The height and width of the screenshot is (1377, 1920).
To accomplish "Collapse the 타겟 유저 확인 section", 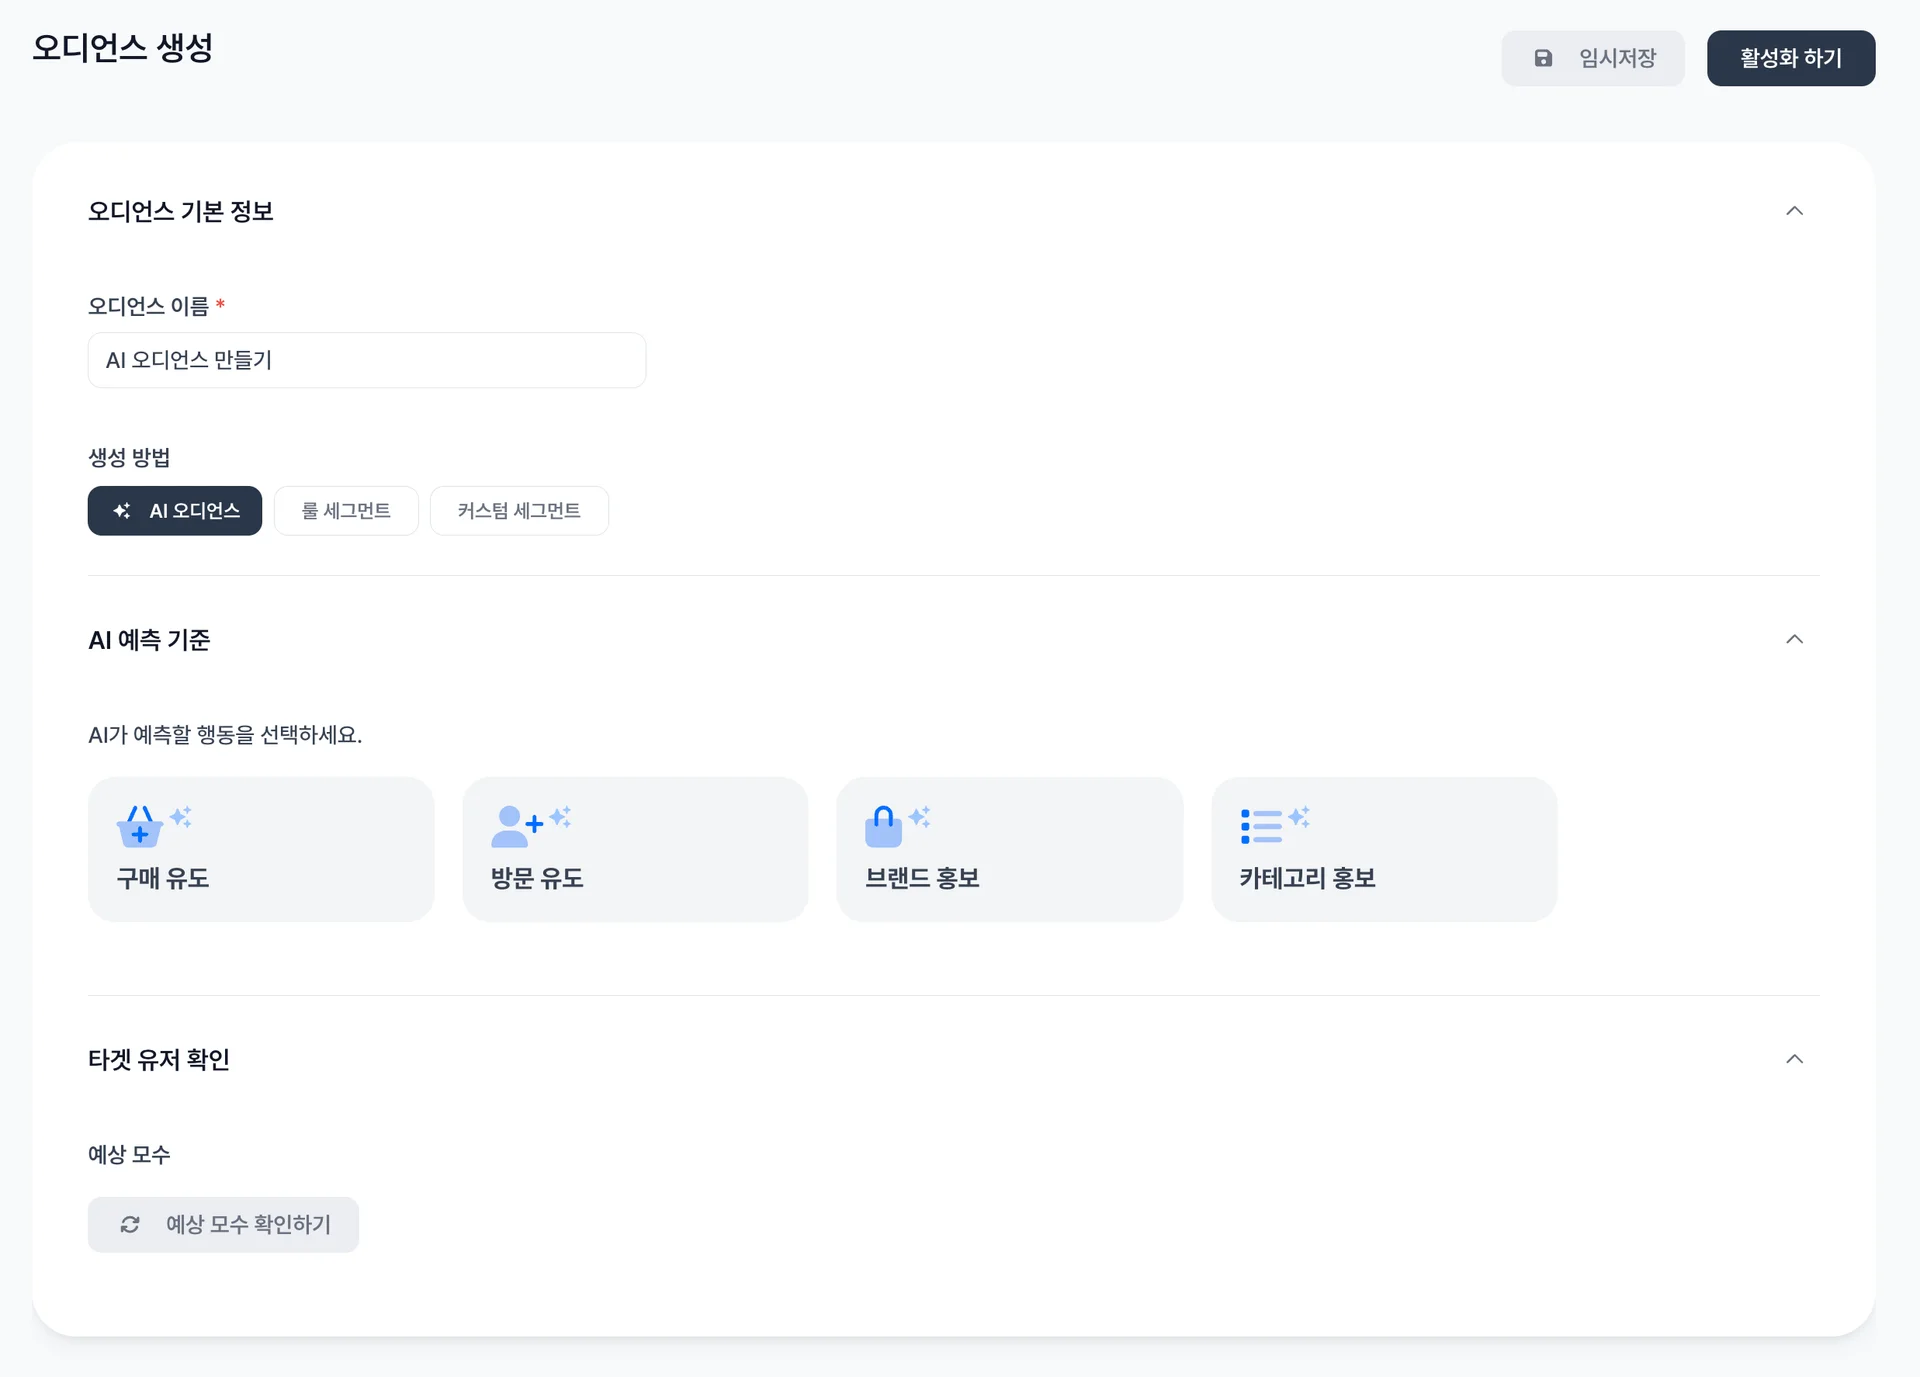I will click(1794, 1059).
